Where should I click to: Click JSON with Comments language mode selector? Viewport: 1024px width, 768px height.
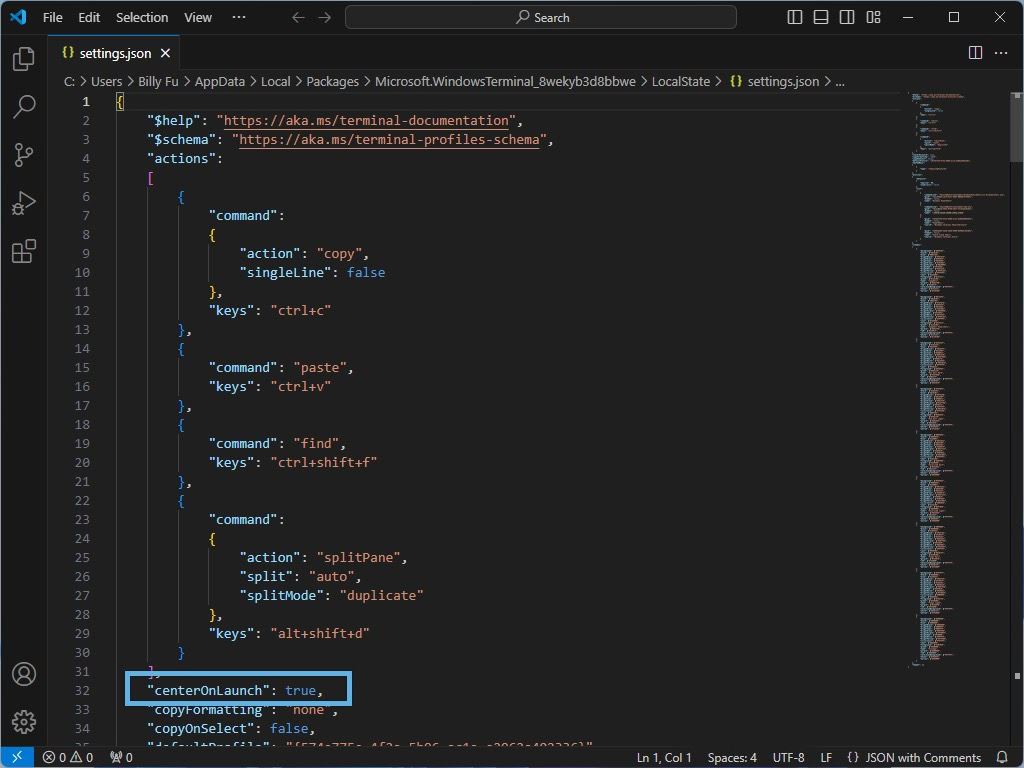click(x=918, y=757)
